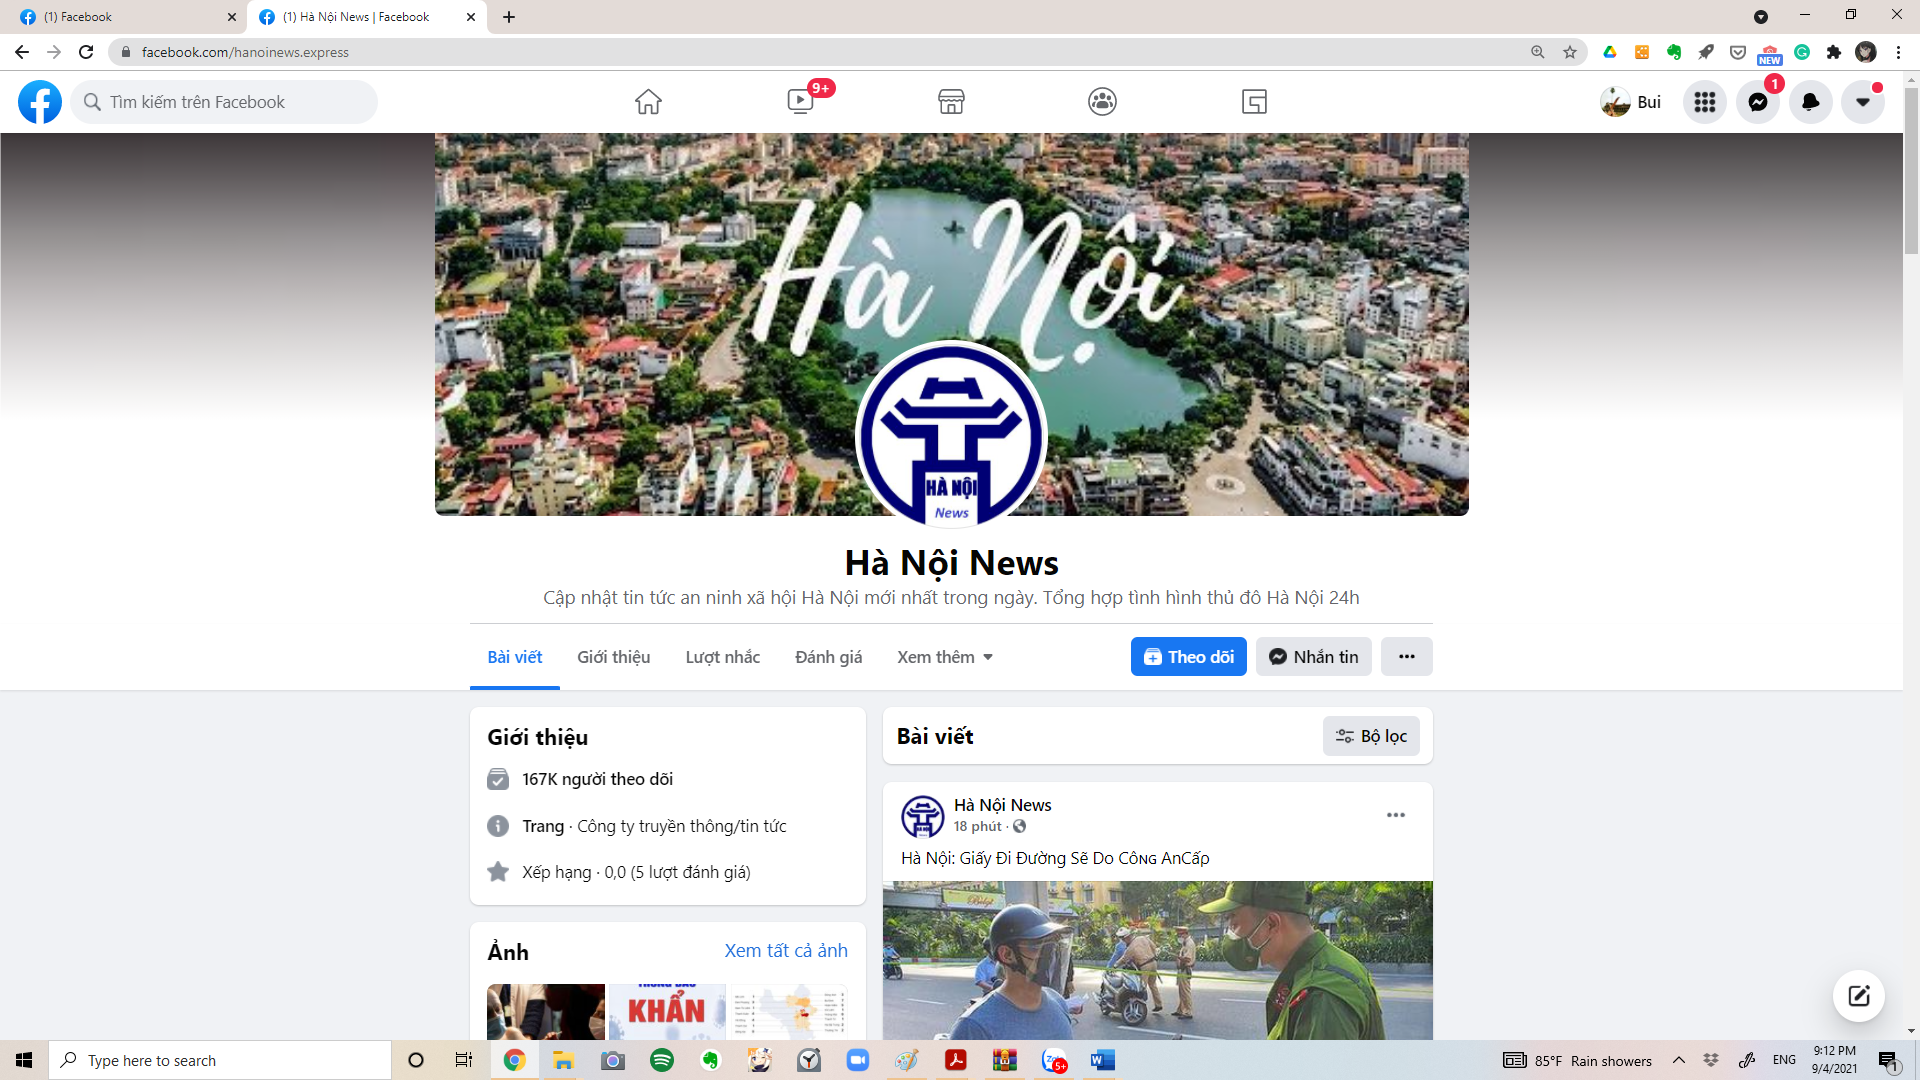The height and width of the screenshot is (1080, 1920).
Task: Click the address bar URL field
Action: (820, 52)
